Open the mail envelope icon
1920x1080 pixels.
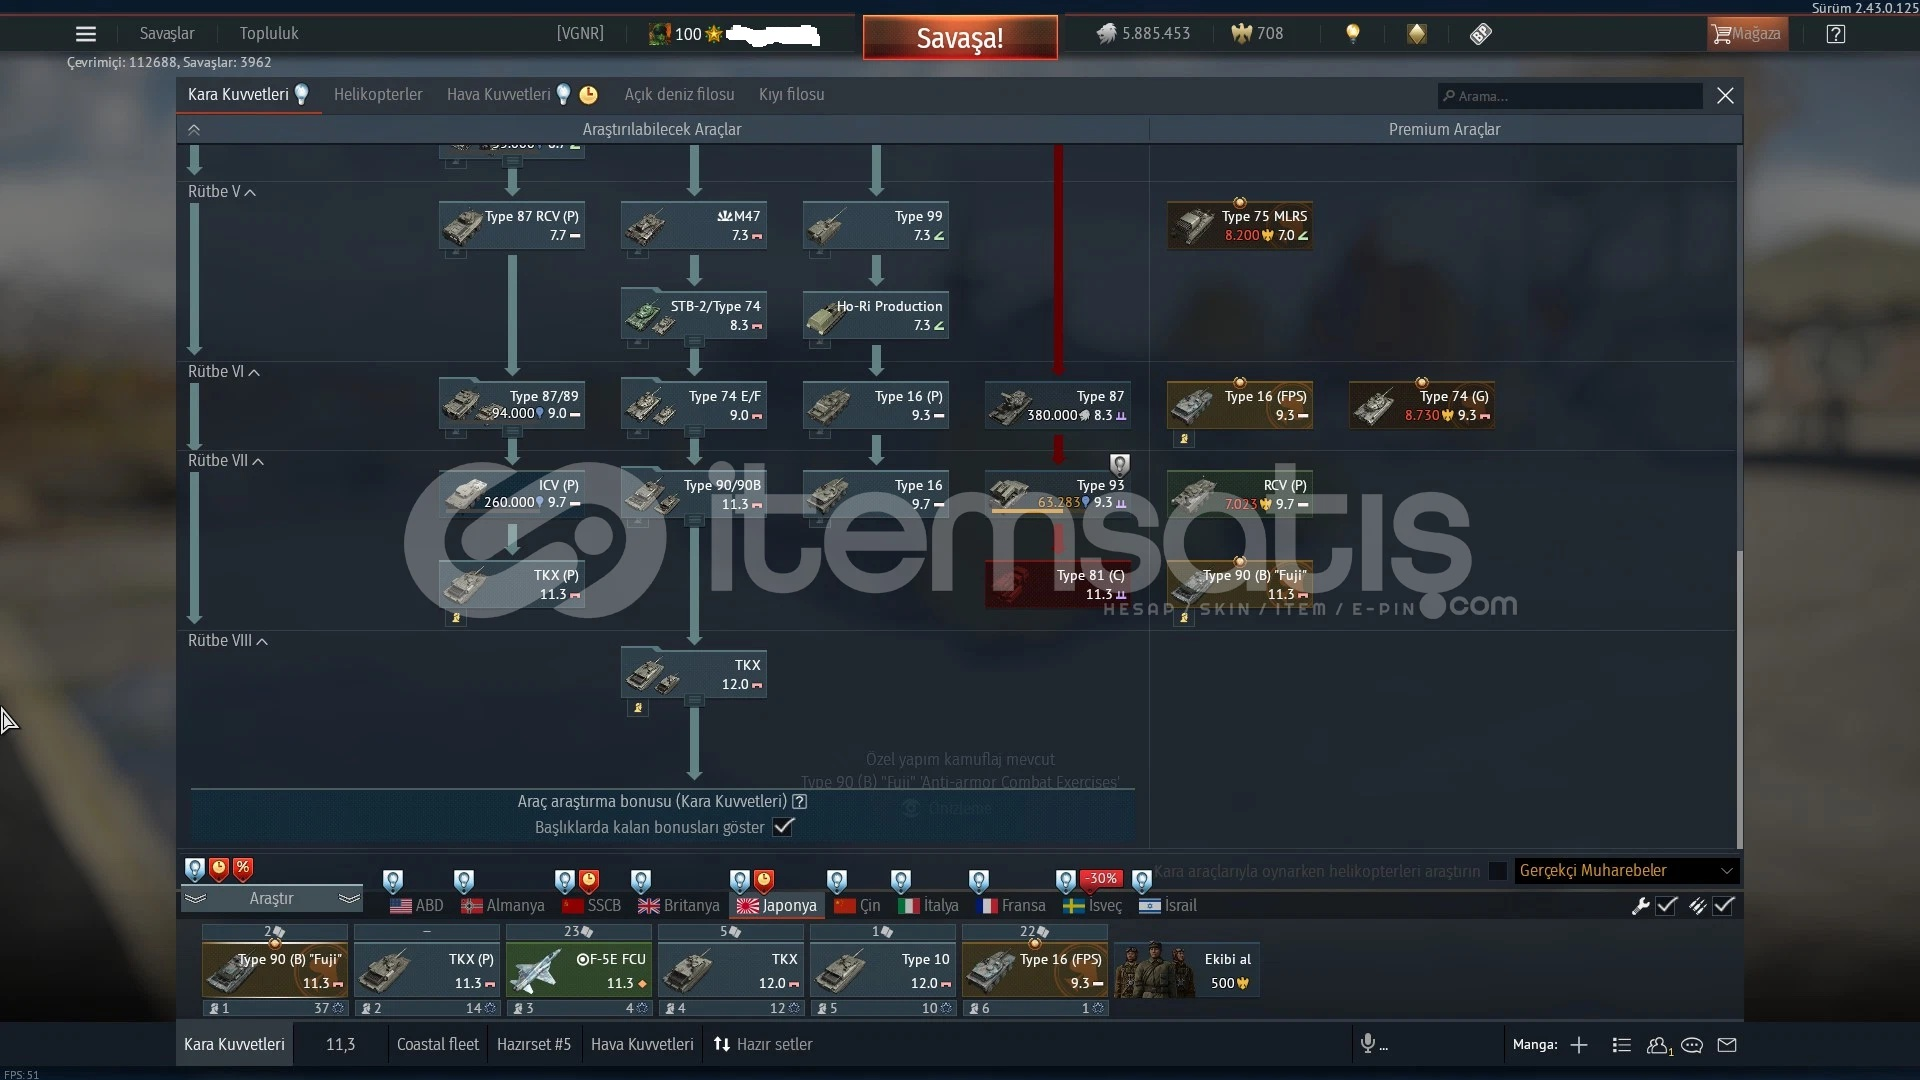(x=1727, y=1045)
